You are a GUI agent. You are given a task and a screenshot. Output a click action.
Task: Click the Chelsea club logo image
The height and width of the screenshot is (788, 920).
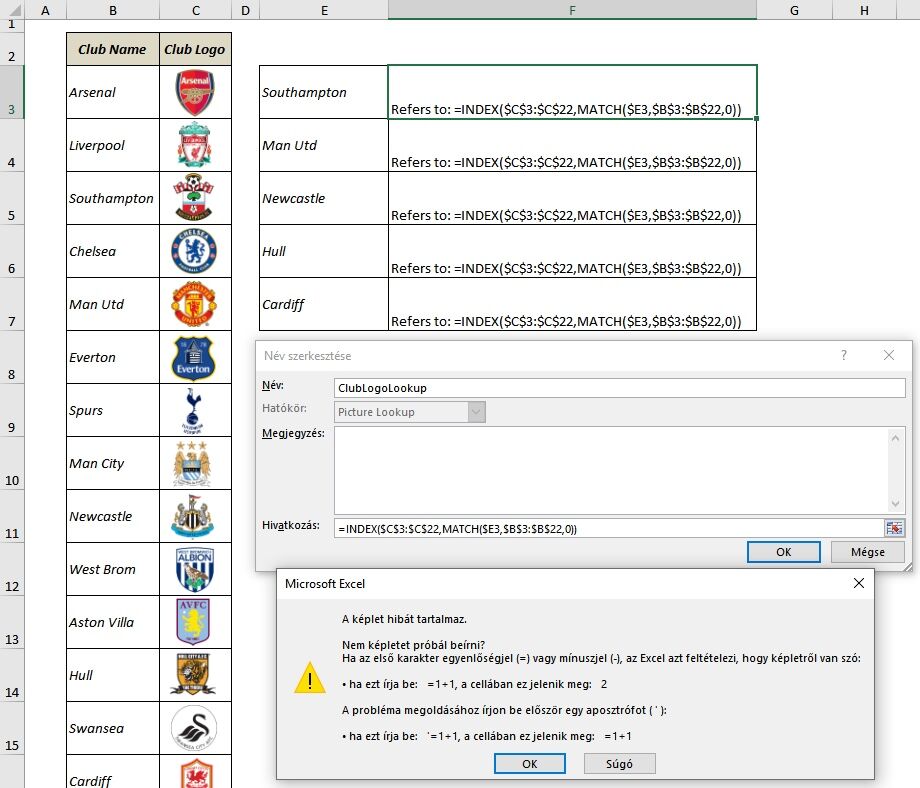pyautogui.click(x=194, y=251)
